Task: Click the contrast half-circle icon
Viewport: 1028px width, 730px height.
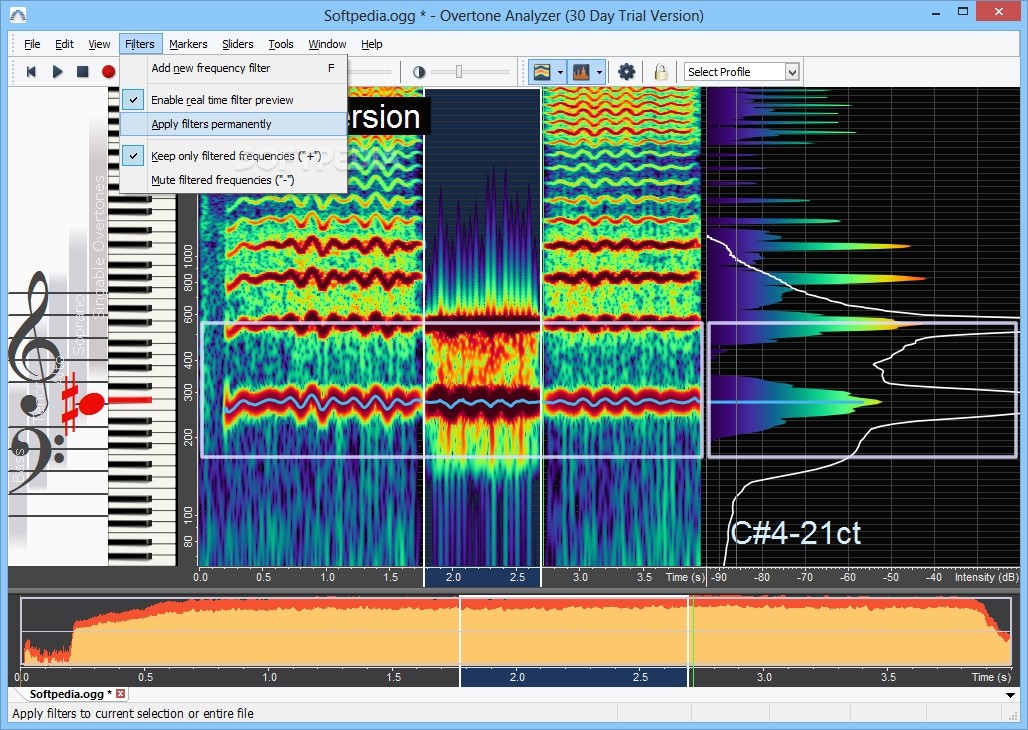Action: coord(419,72)
